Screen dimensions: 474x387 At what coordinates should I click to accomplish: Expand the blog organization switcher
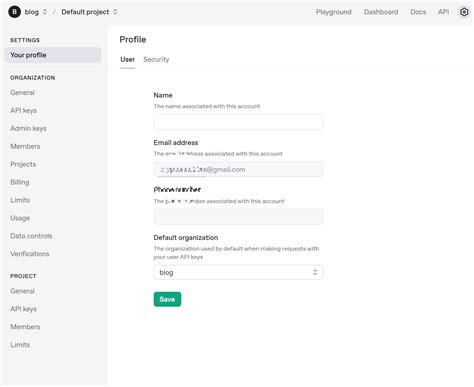36,12
